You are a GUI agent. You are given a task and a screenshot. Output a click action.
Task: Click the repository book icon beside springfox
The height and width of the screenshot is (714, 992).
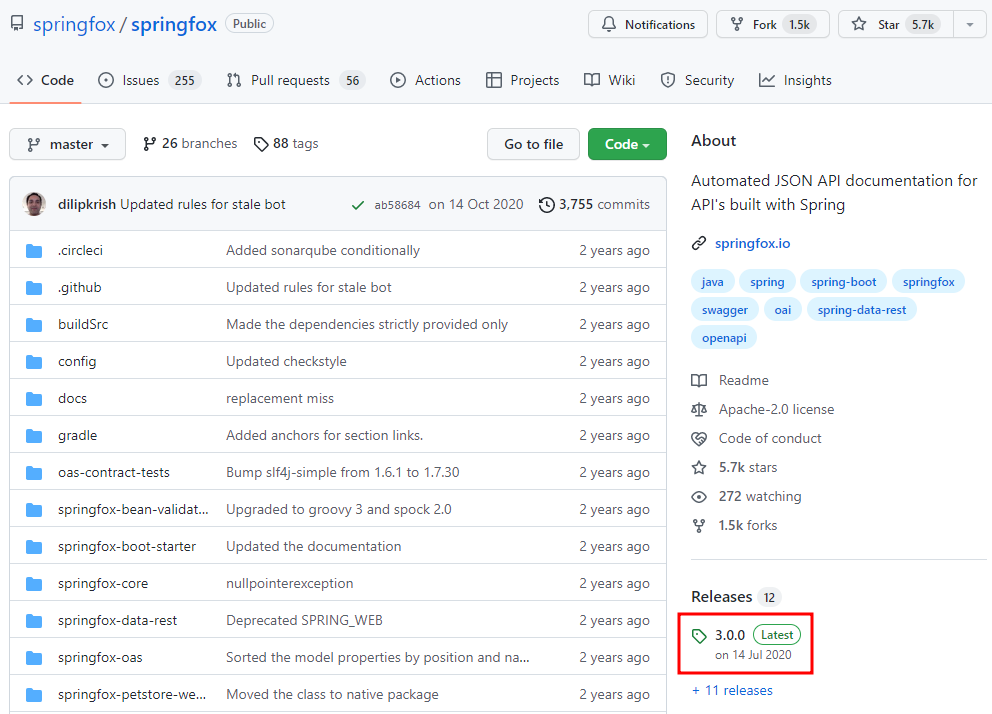coord(17,24)
